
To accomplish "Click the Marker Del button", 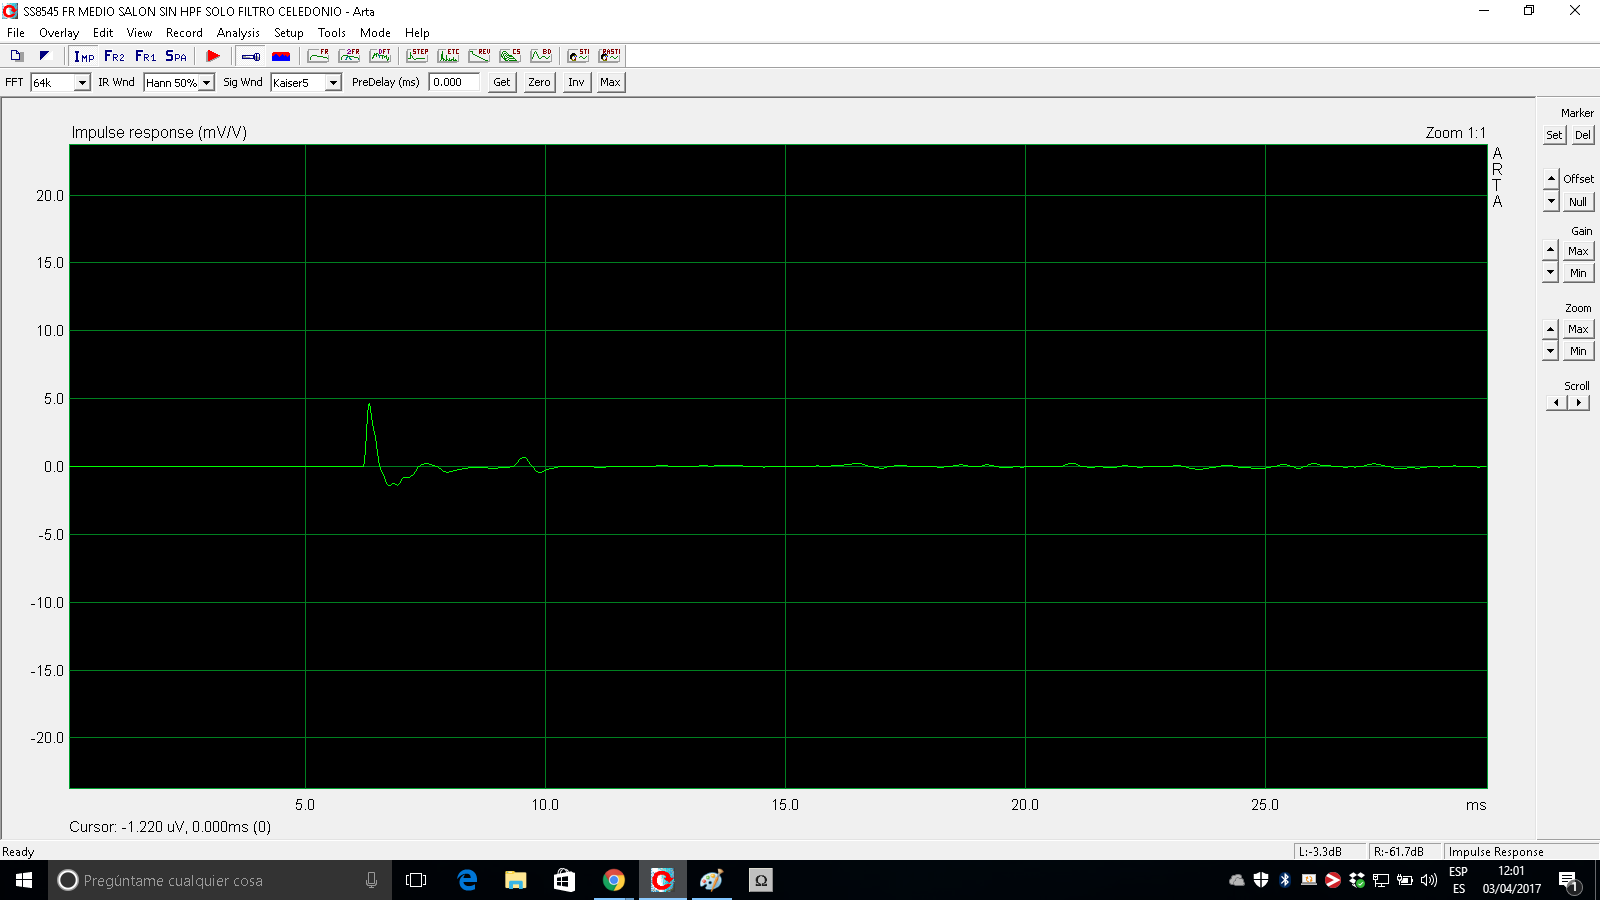I will click(x=1582, y=135).
